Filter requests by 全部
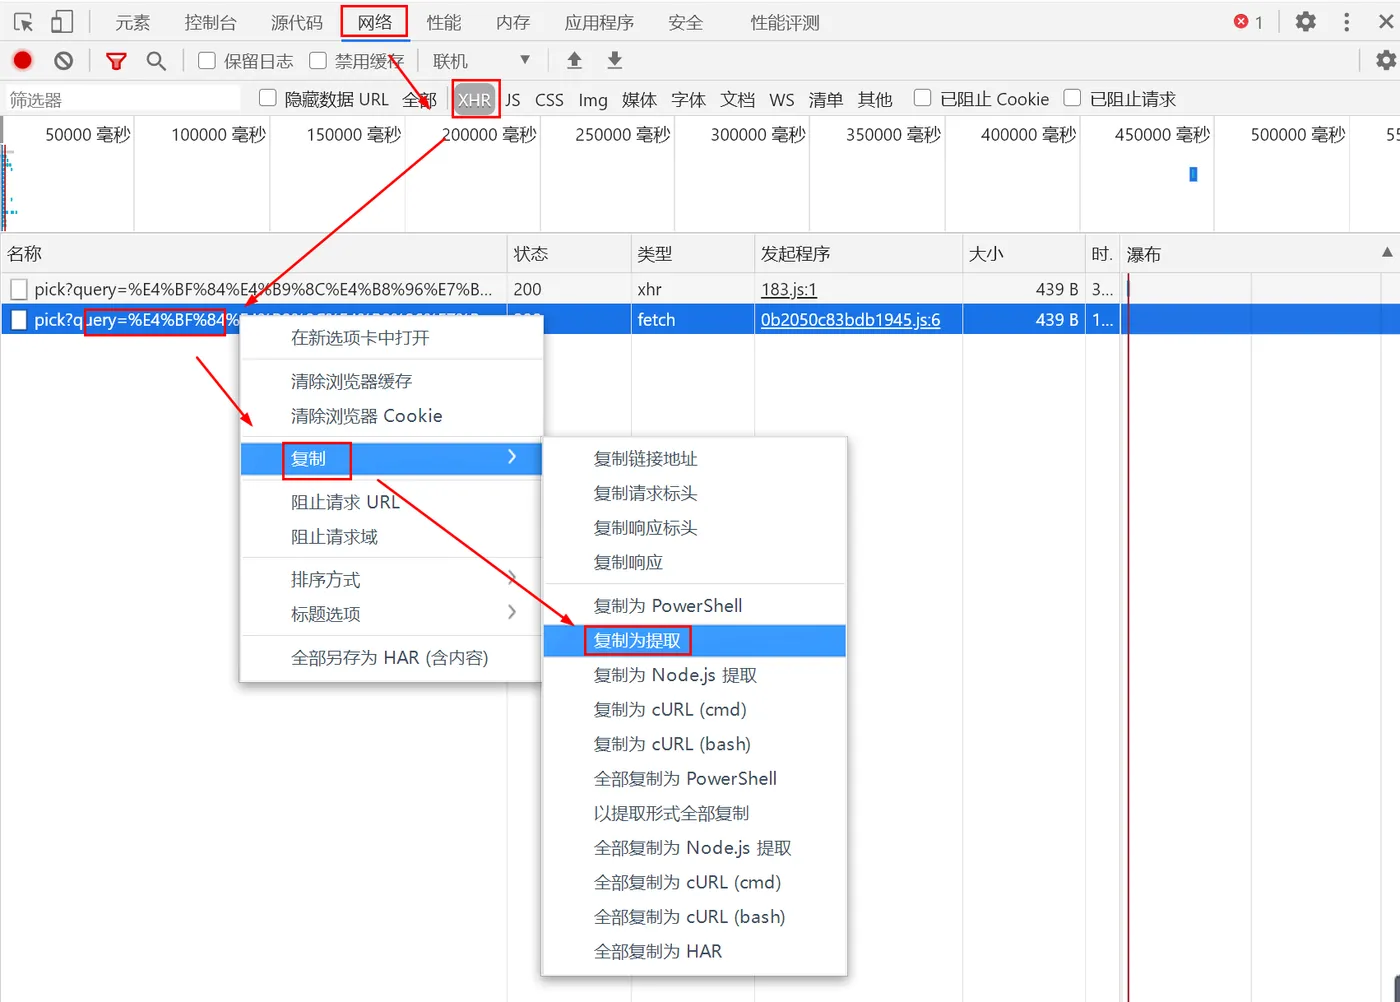Viewport: 1400px width, 1002px height. point(420,99)
